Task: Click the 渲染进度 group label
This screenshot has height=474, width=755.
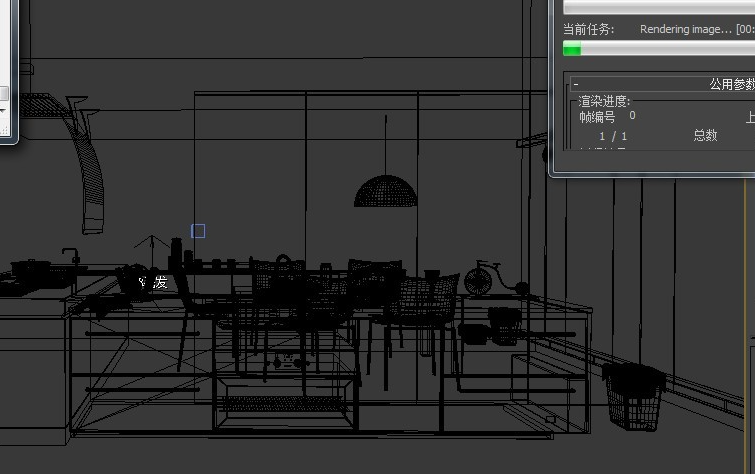Action: click(604, 101)
